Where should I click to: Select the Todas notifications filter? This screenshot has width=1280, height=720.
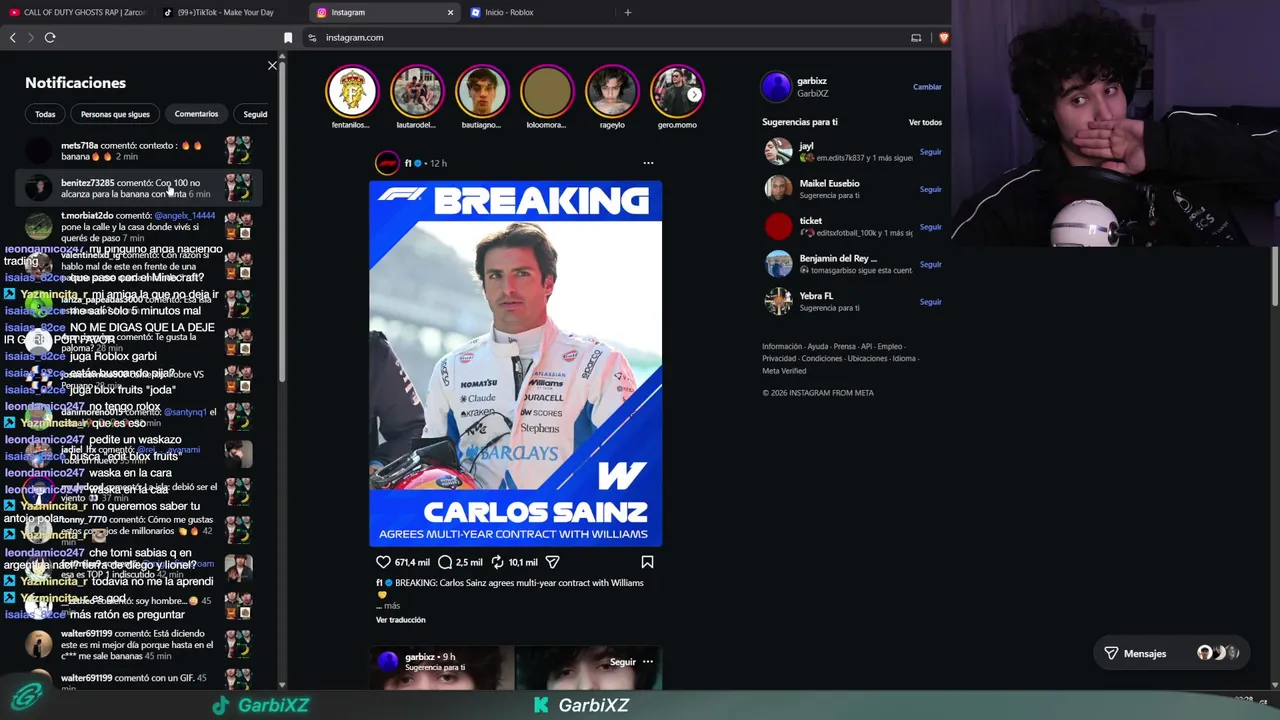(45, 114)
